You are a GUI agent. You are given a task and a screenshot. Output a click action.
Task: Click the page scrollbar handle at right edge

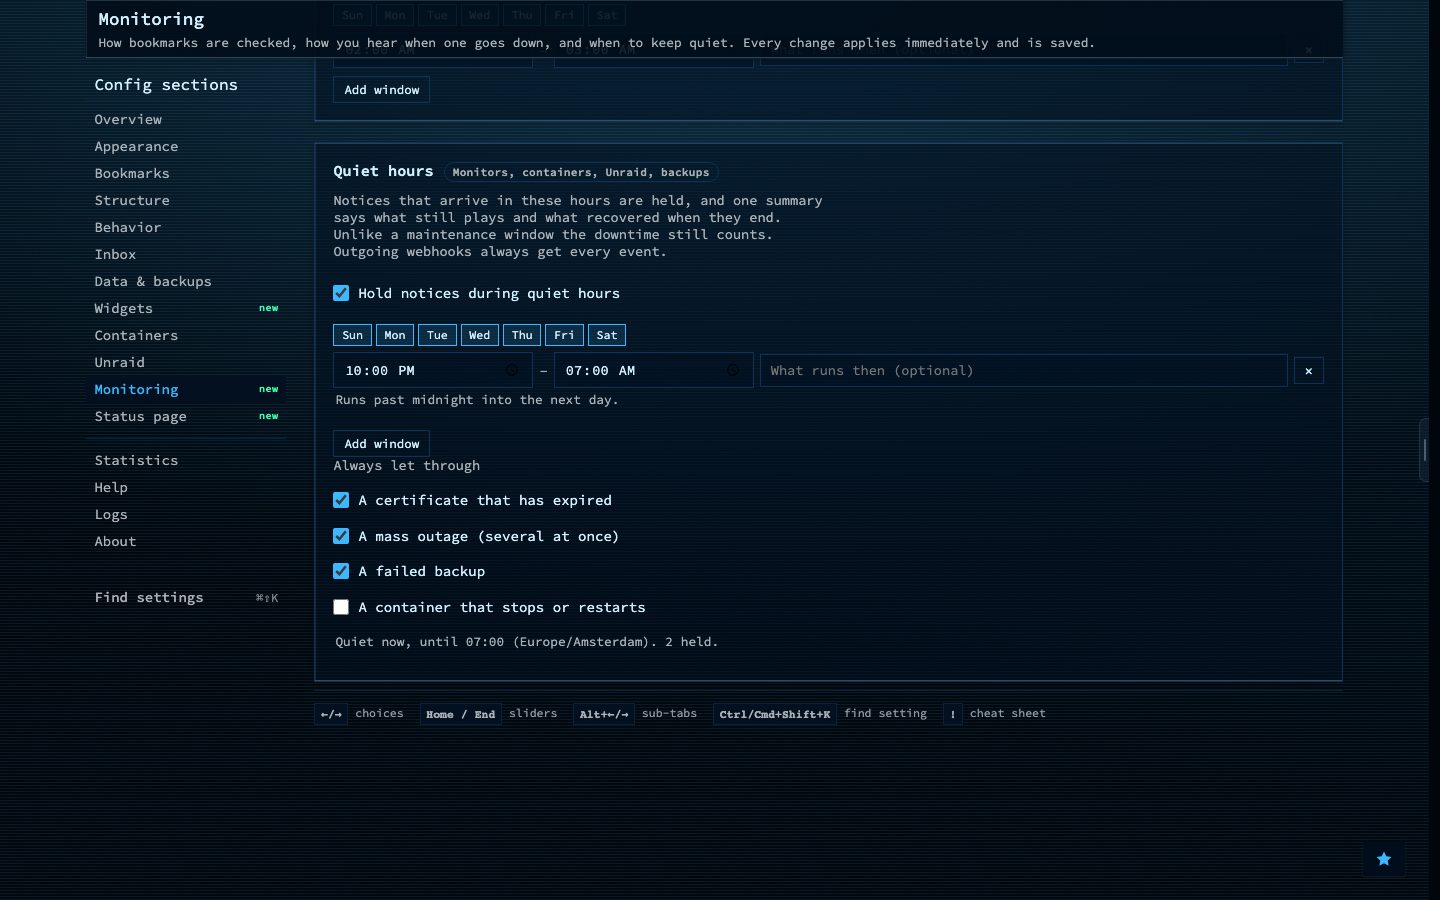click(1425, 451)
